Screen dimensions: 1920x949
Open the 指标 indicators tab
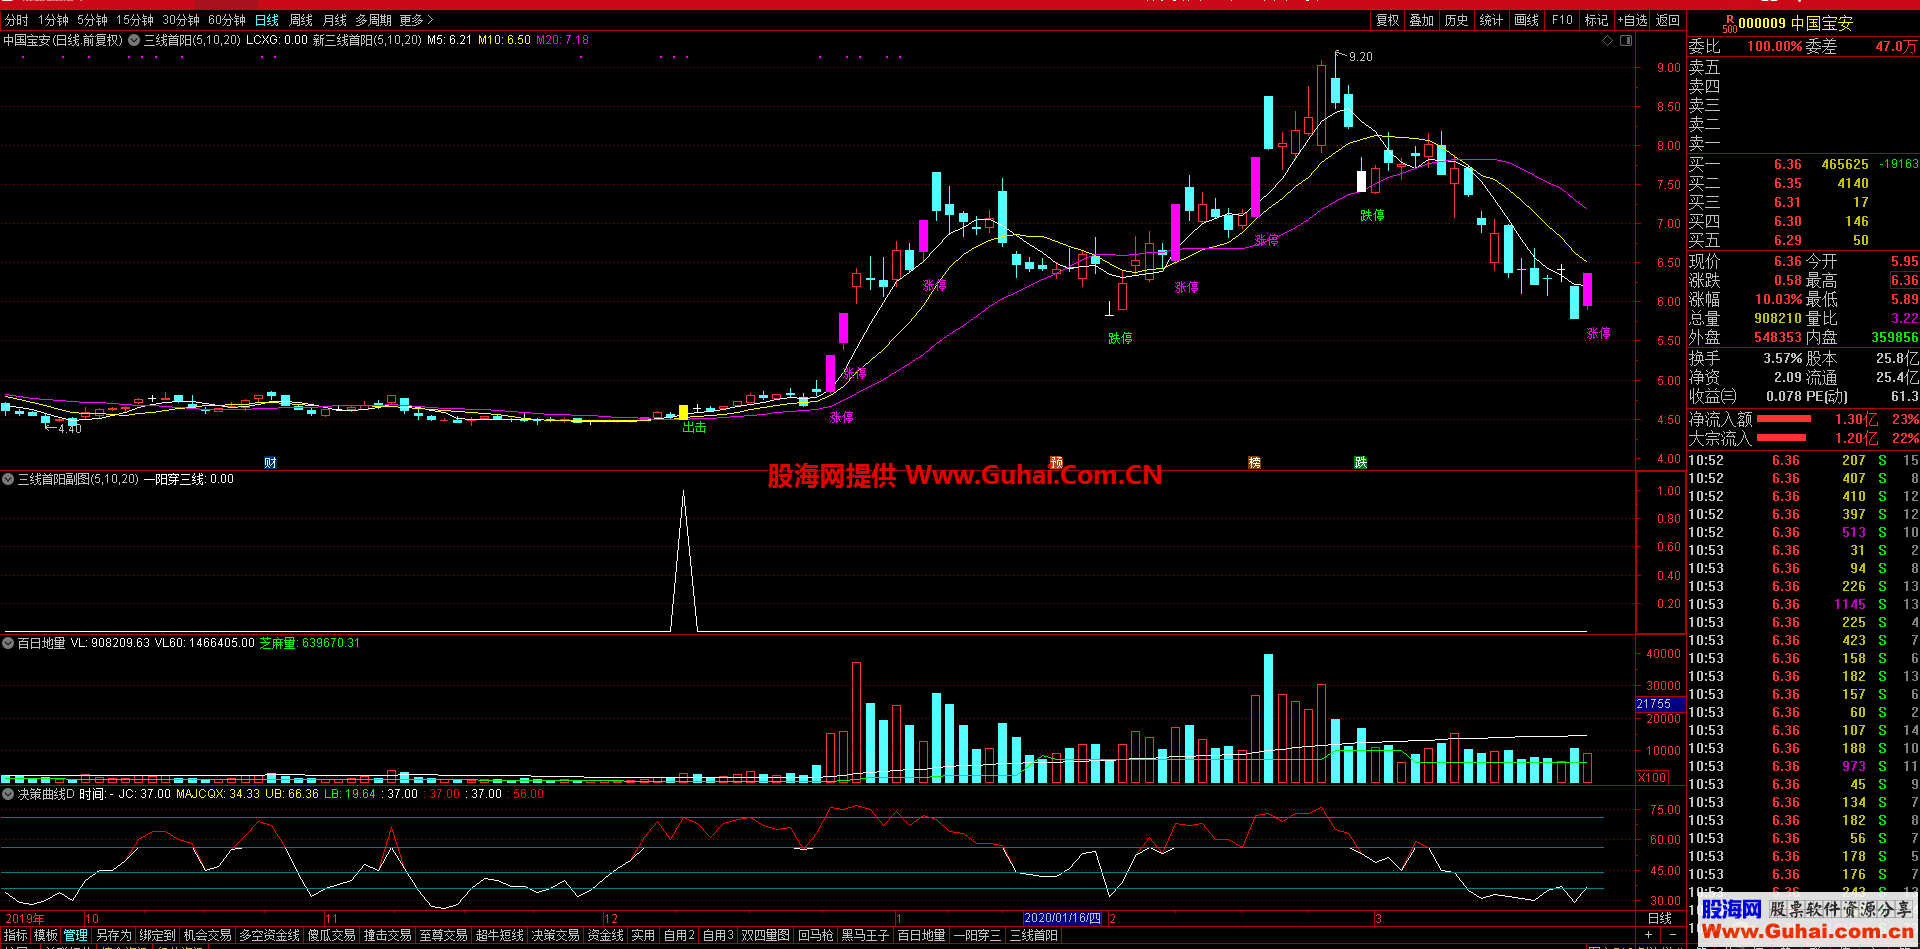coord(15,935)
